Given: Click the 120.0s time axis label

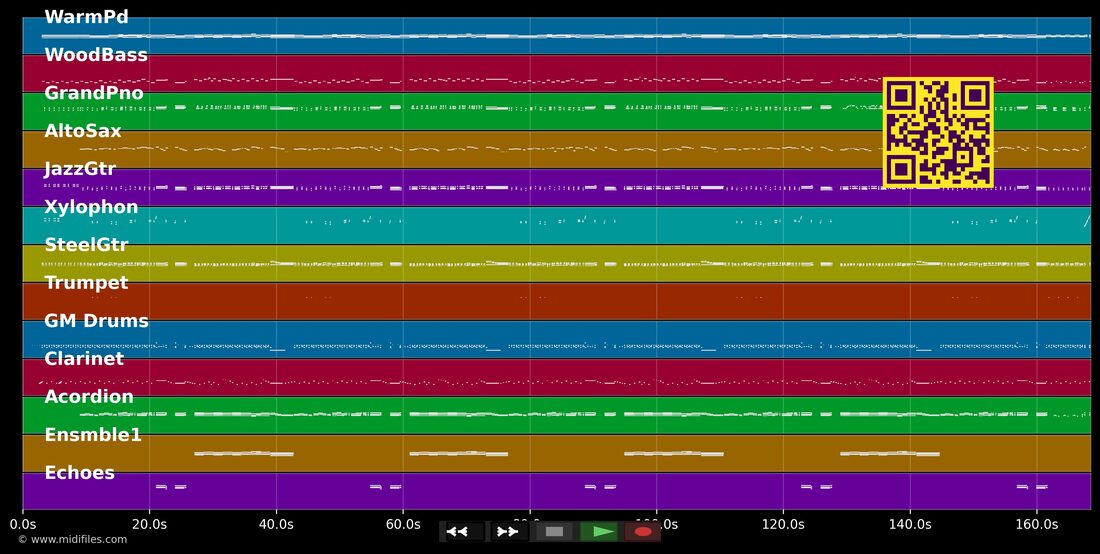Looking at the screenshot, I should (783, 524).
